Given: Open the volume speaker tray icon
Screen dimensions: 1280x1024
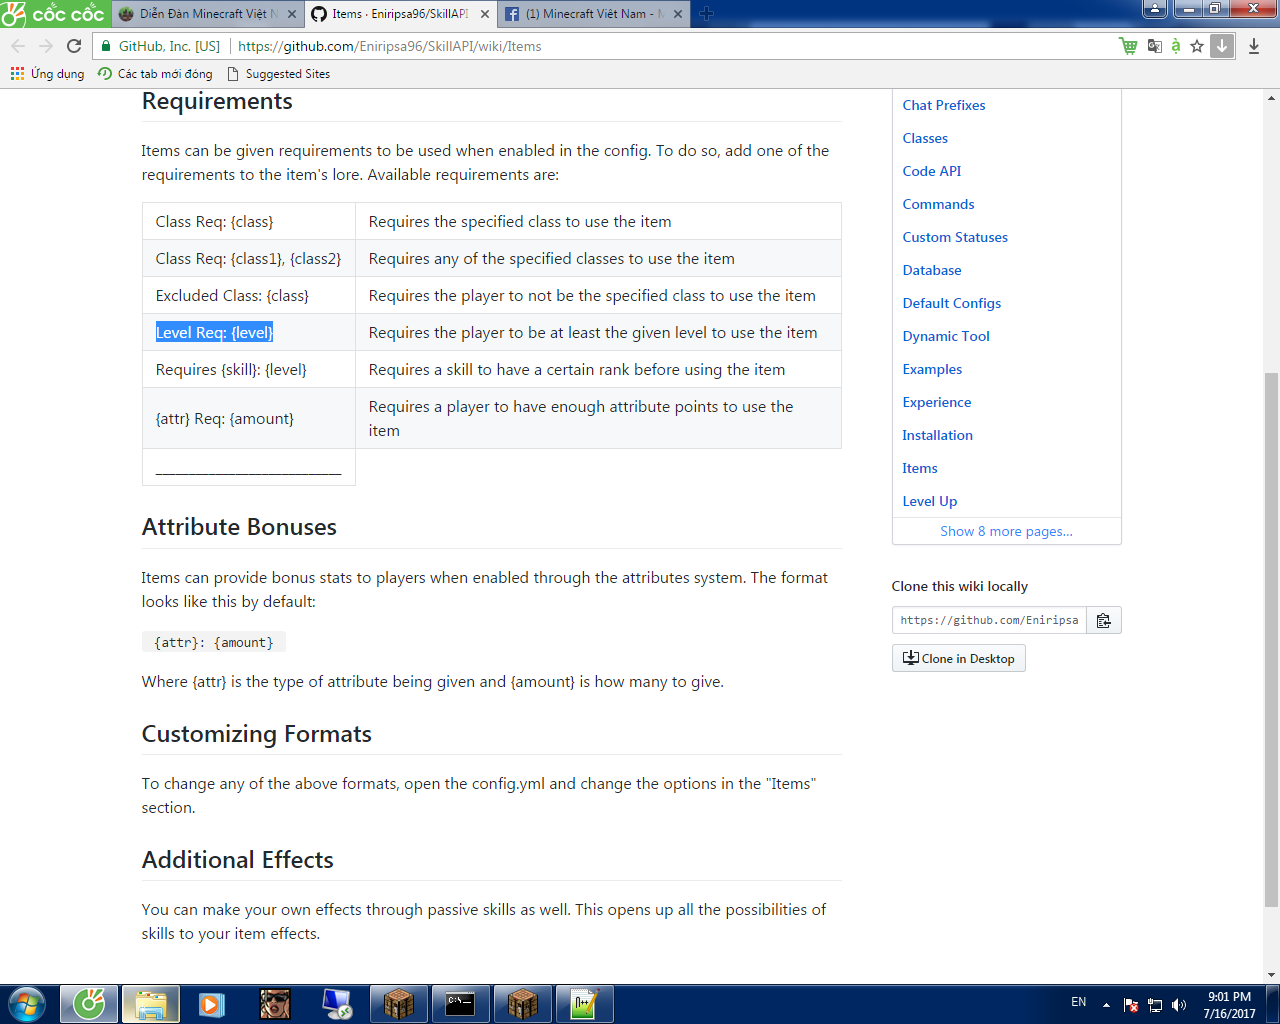Looking at the screenshot, I should coord(1179,1005).
